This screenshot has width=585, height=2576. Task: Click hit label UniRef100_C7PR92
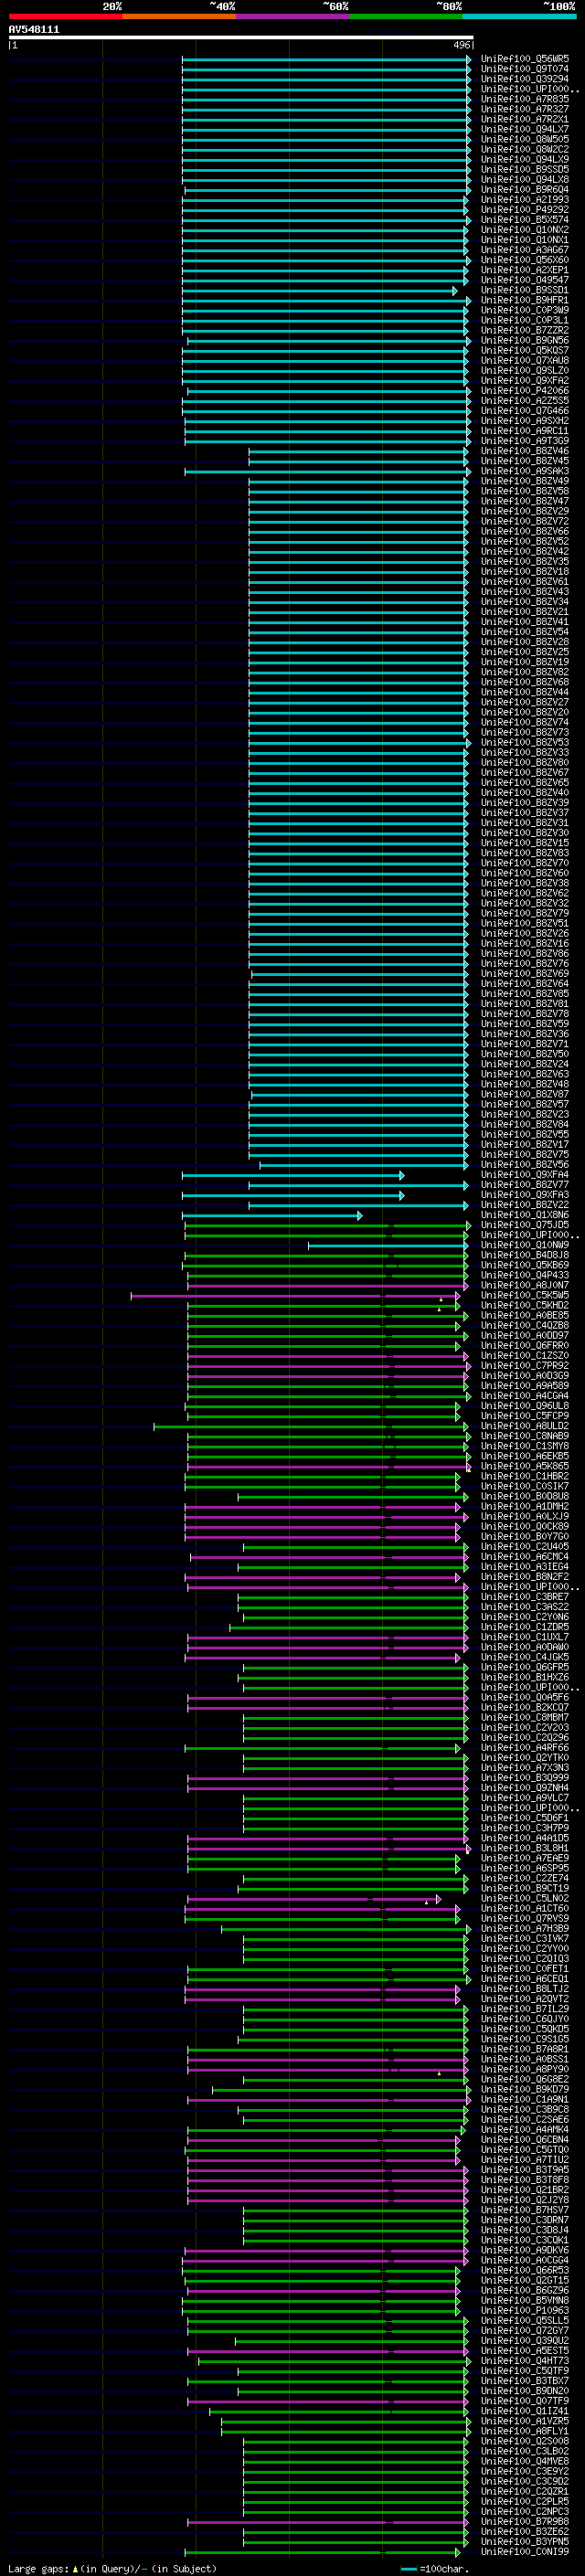coord(525,1366)
